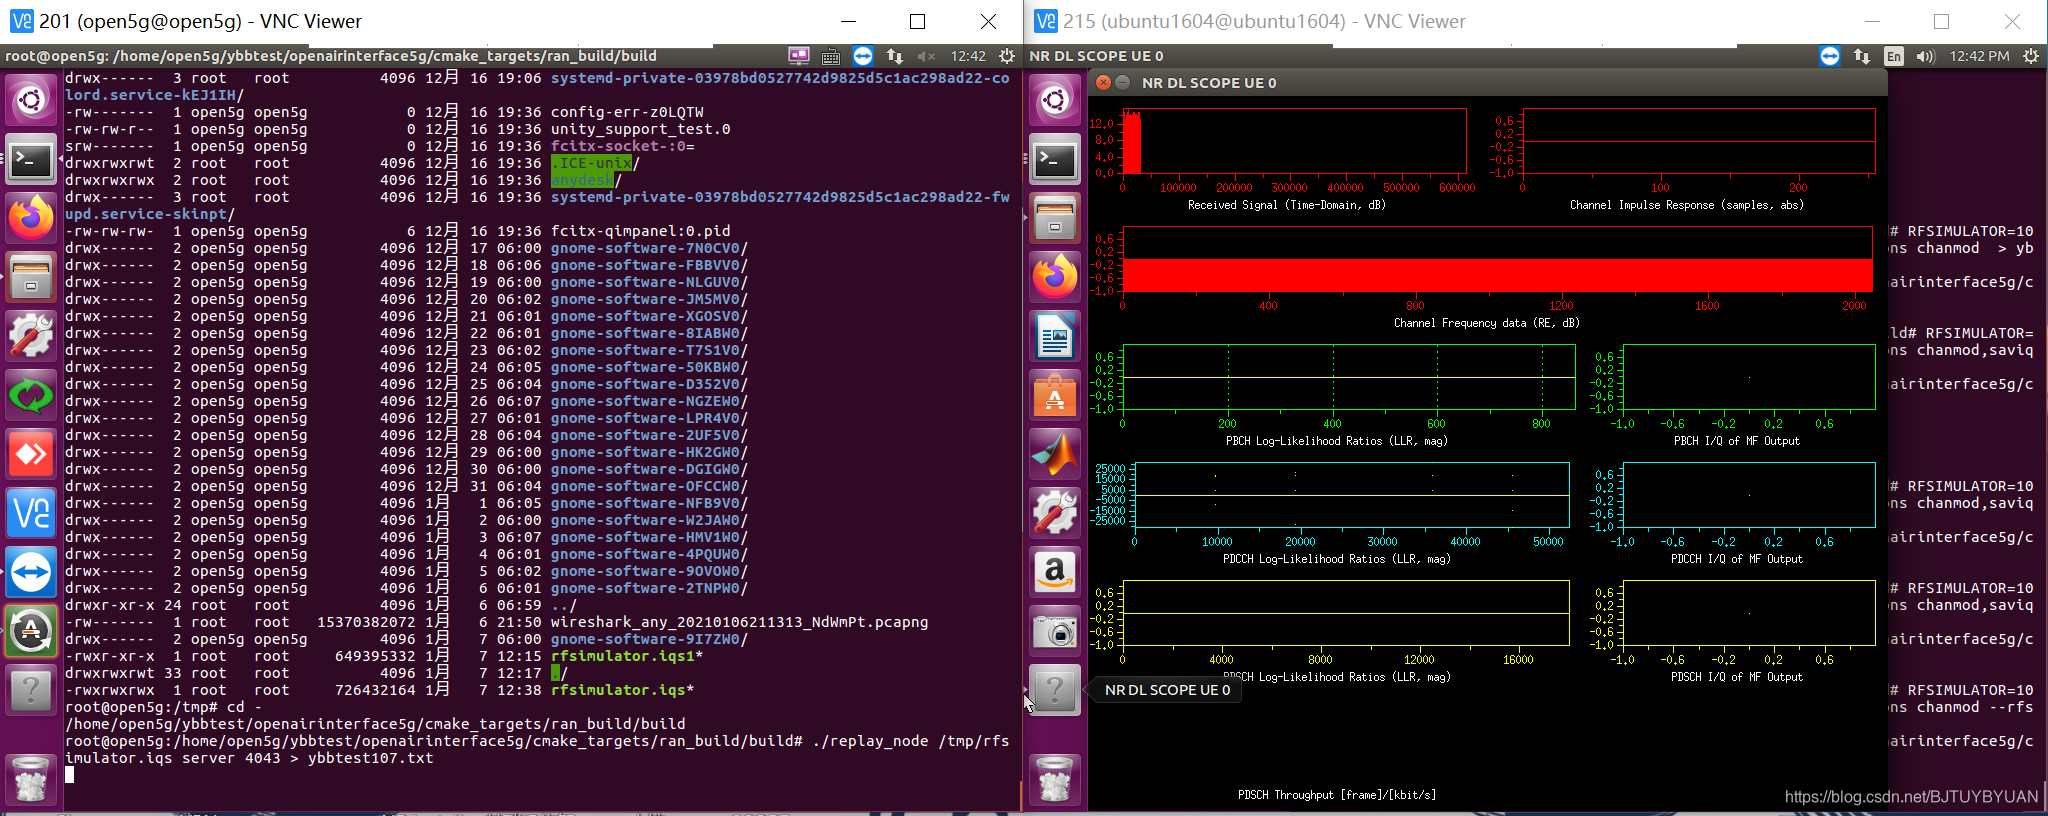Click 12:42 PM clock in 215 panel
This screenshot has height=816, width=2048.
click(1979, 56)
